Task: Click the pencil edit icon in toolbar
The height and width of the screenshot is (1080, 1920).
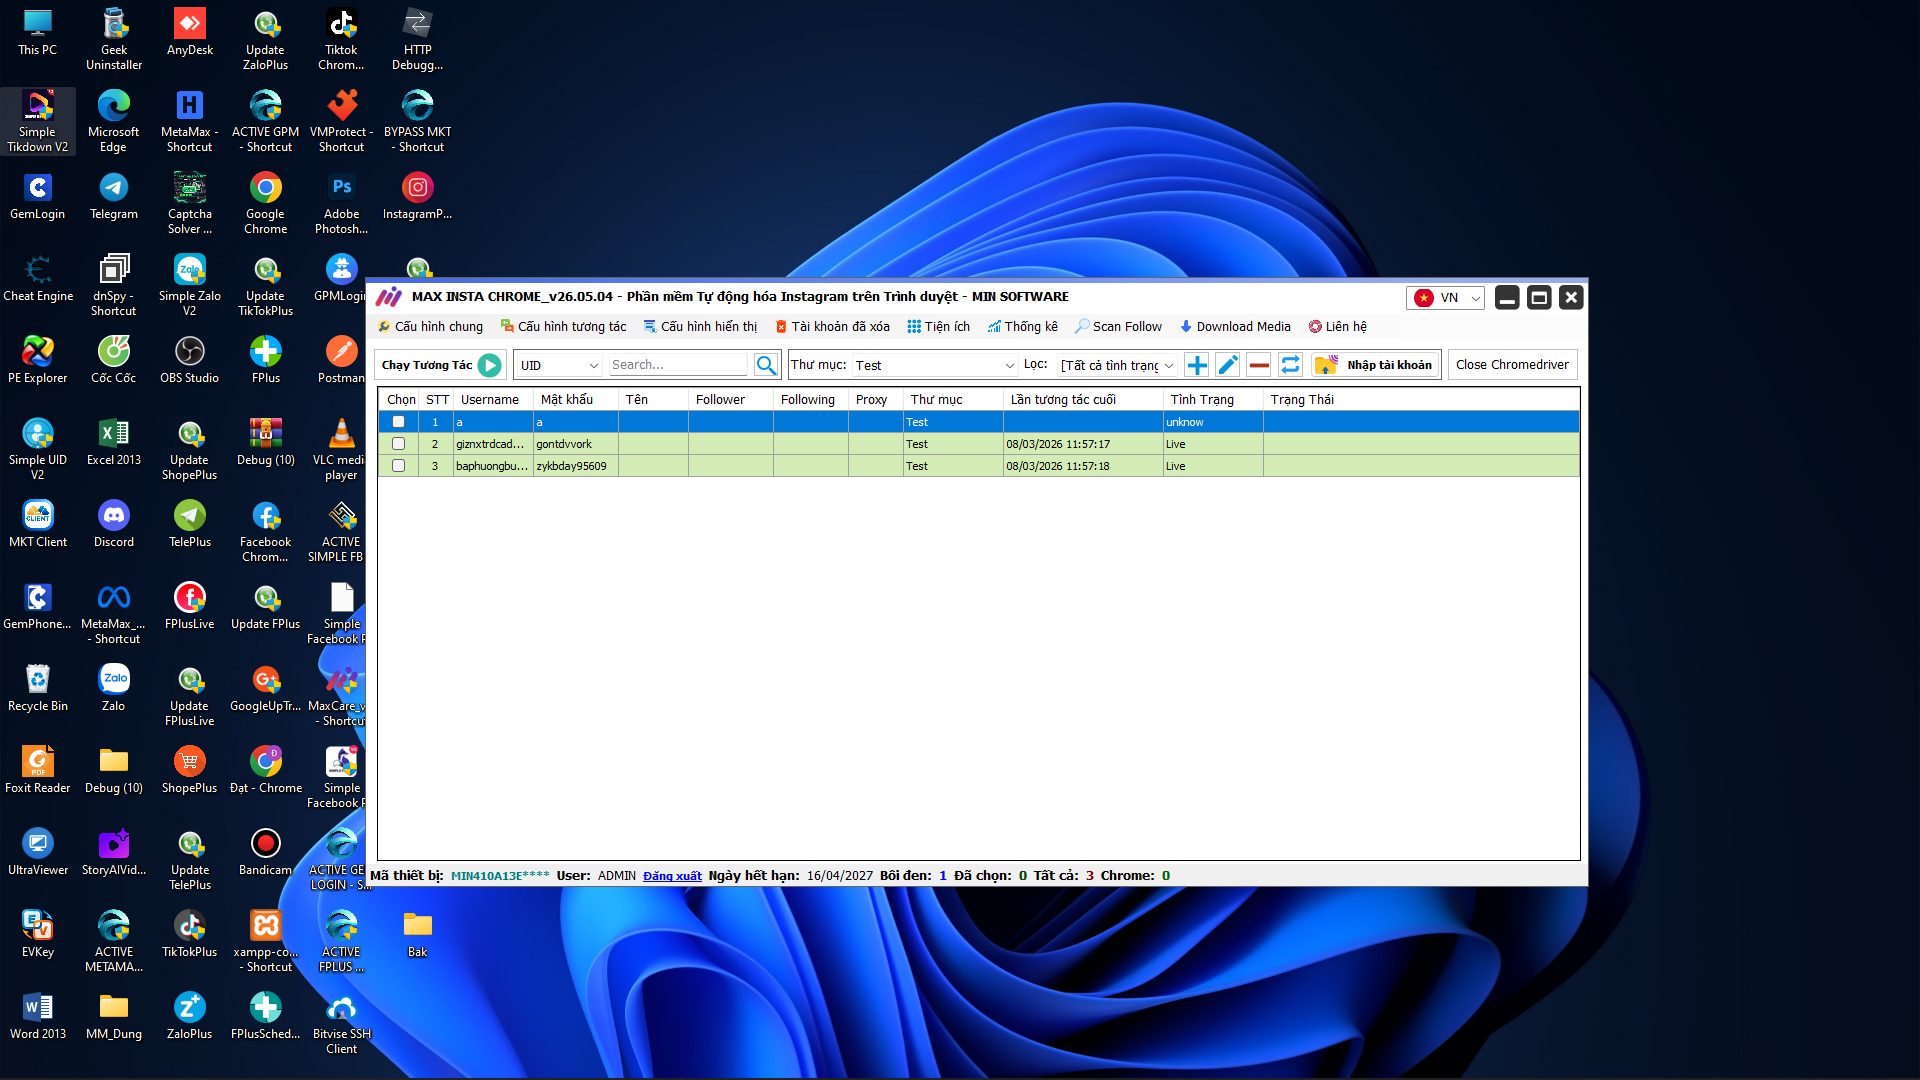Action: coord(1228,365)
